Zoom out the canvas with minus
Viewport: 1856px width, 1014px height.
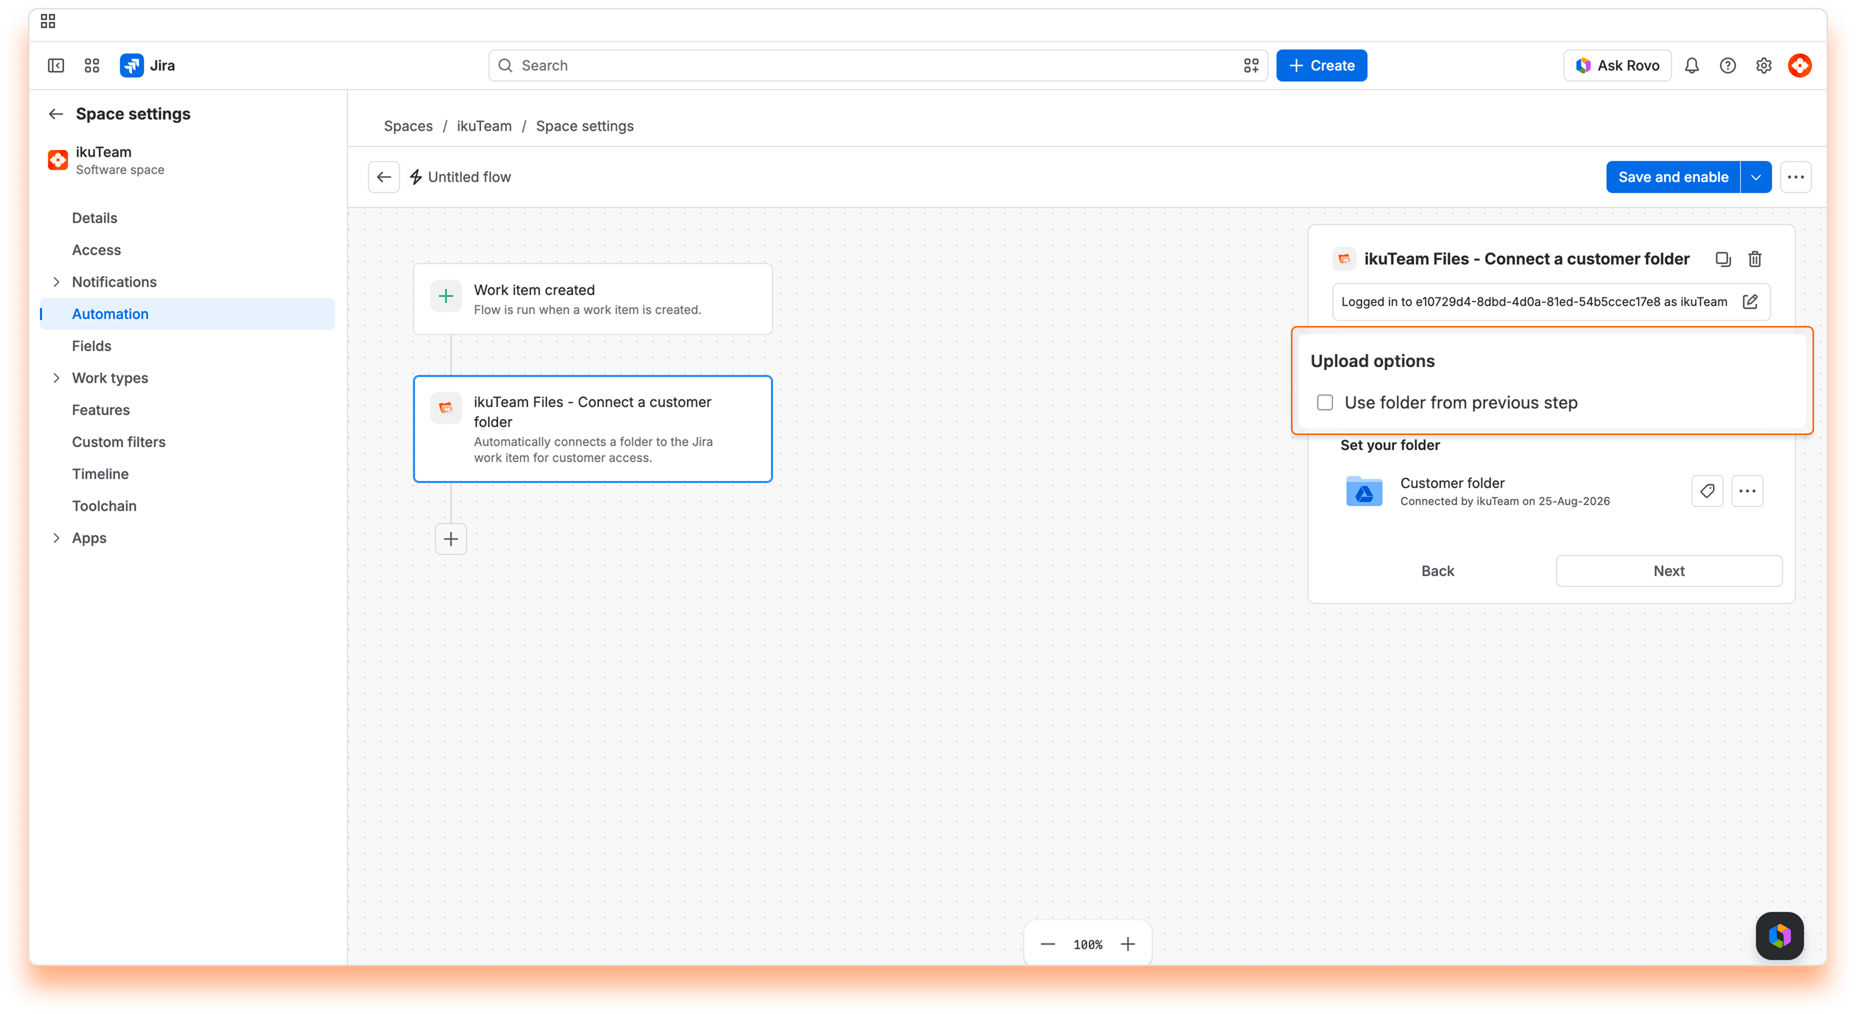pos(1047,944)
